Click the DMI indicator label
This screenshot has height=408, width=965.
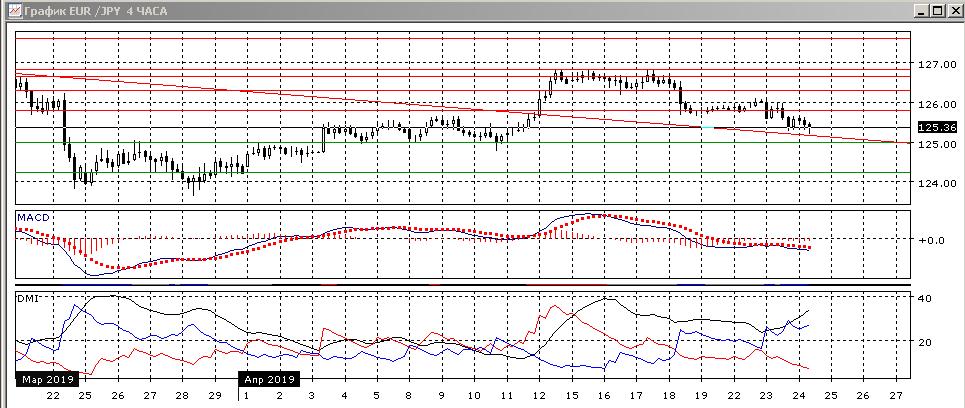[27, 299]
